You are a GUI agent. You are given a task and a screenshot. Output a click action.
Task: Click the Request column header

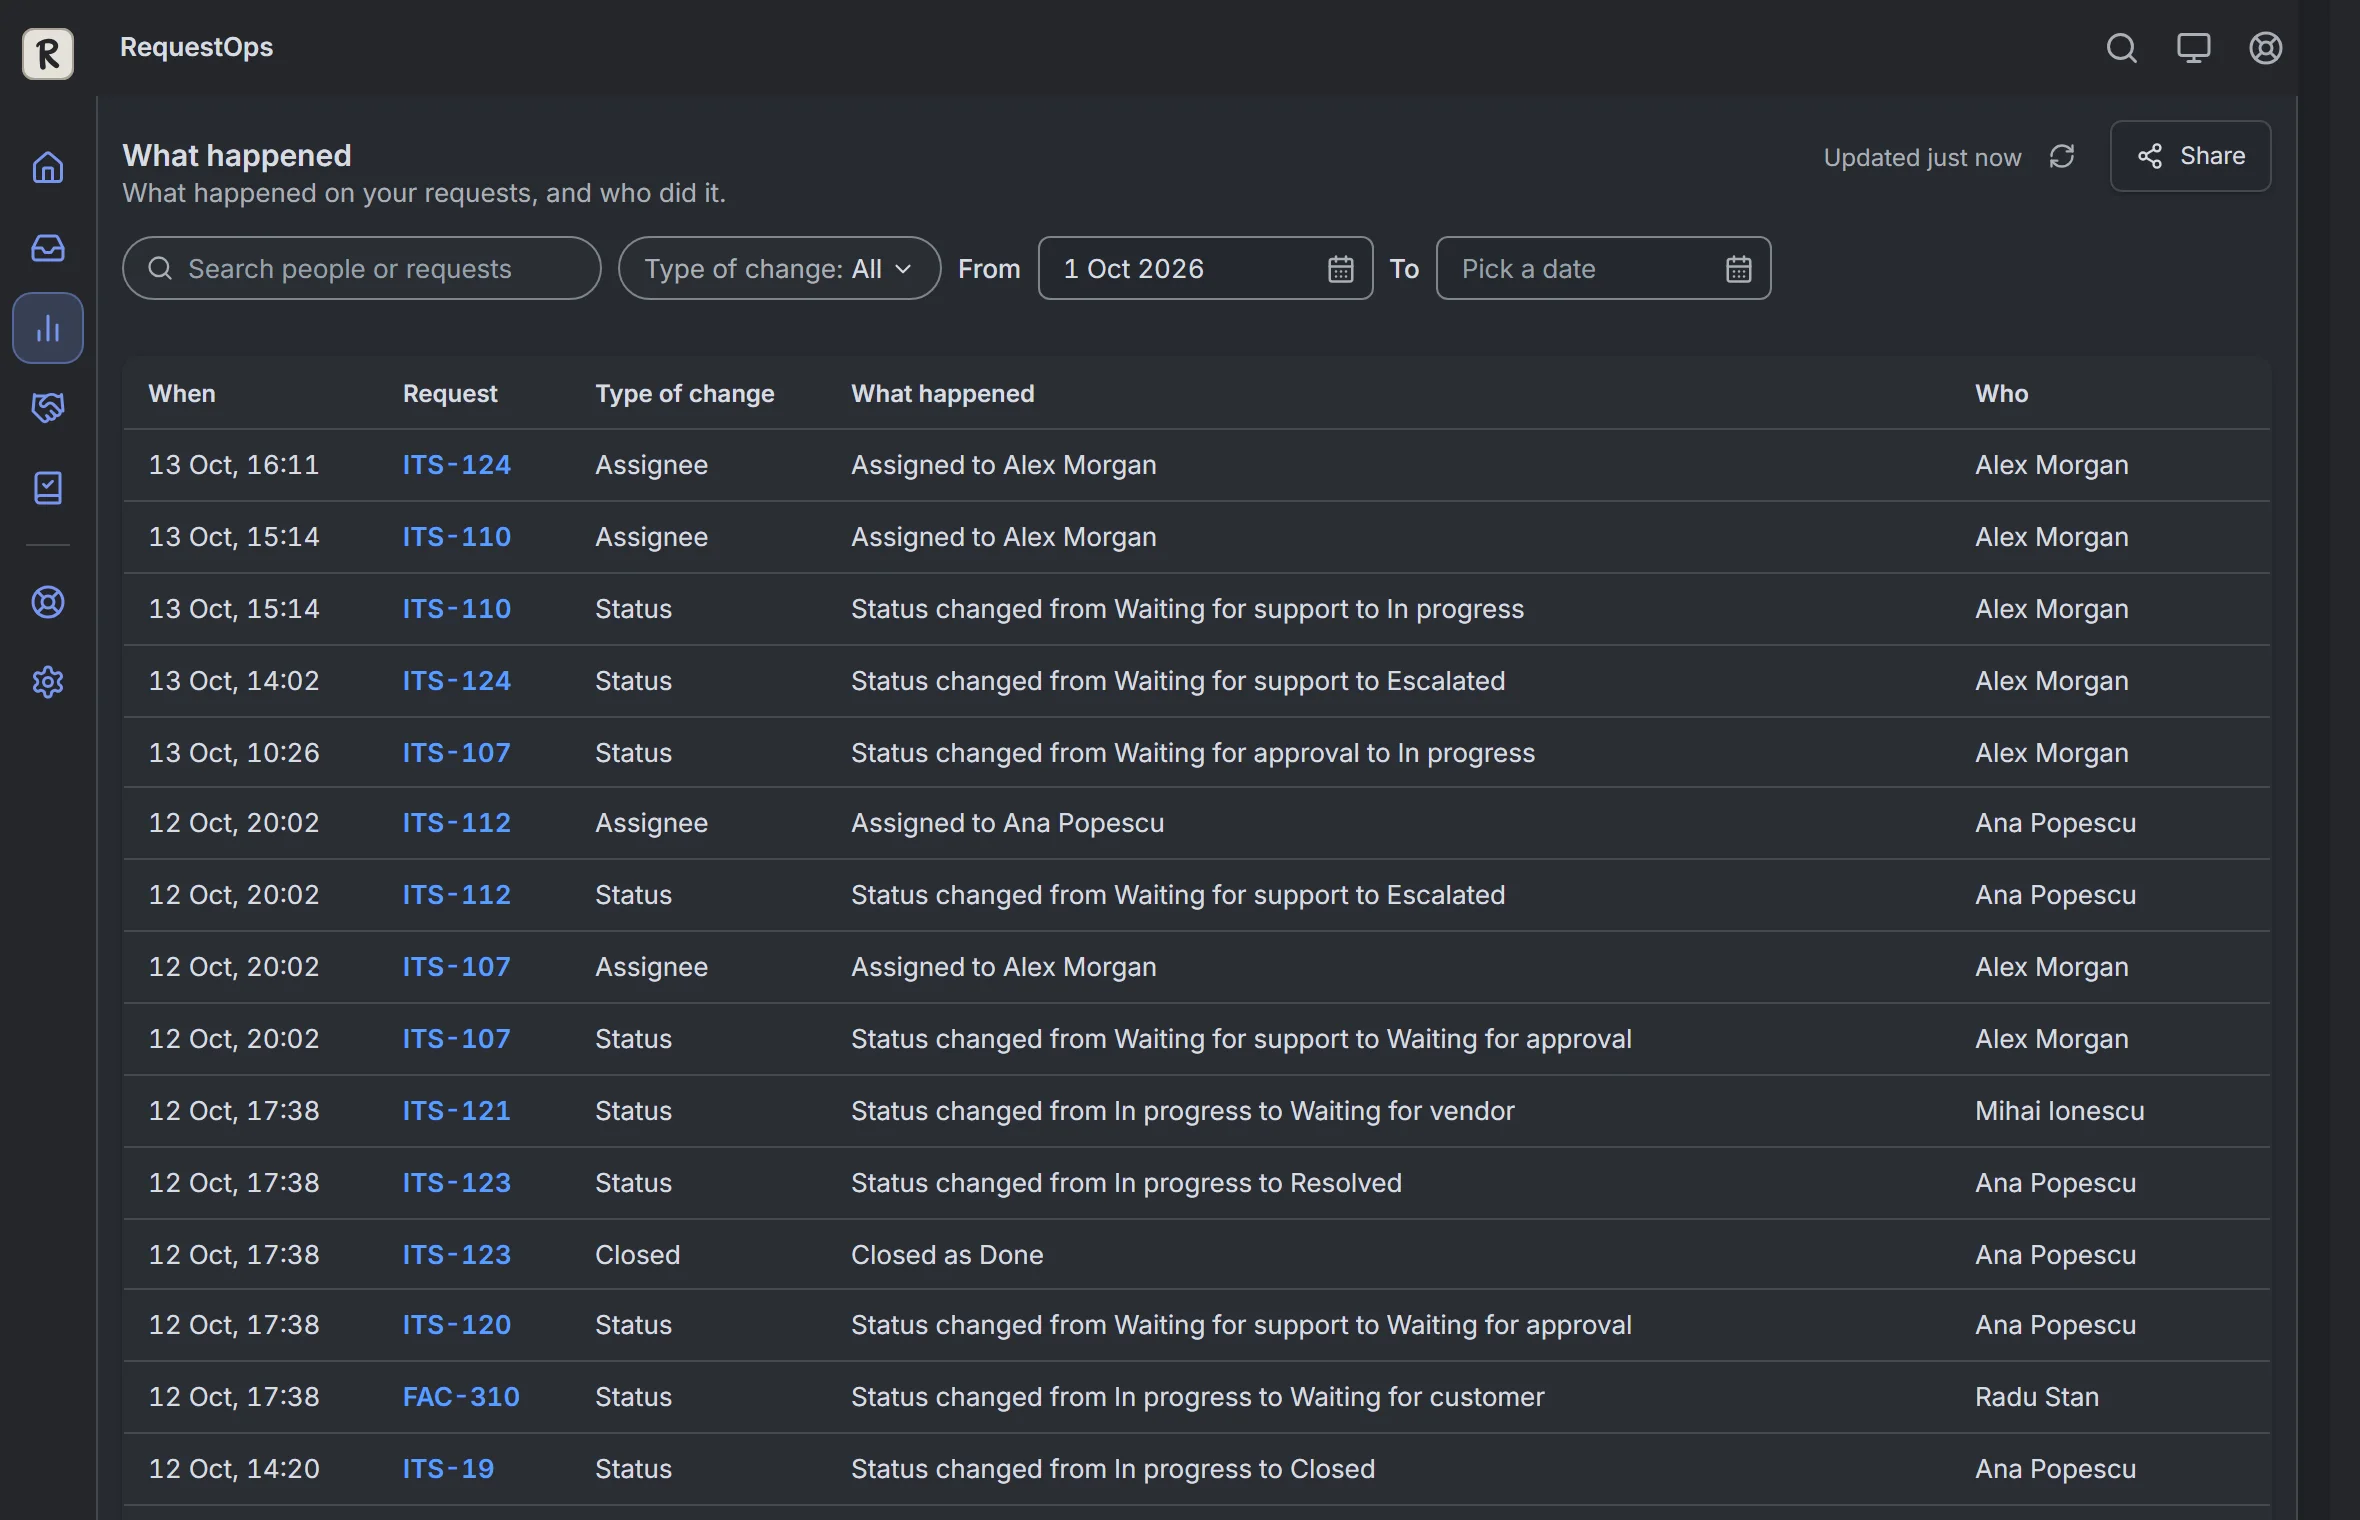coord(450,394)
